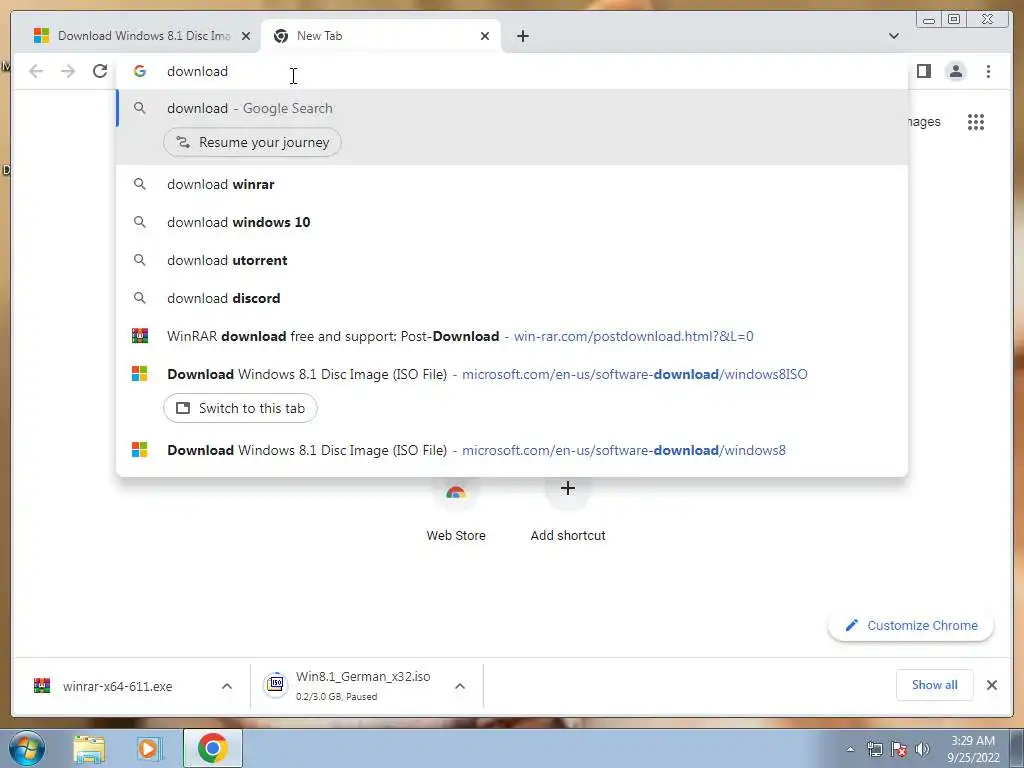
Task: Pick the 'download utorrent' suggestion
Action: 512,260
